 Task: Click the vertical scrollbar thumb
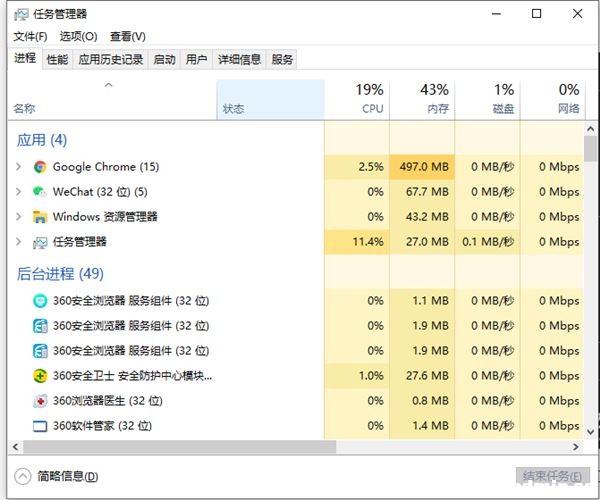click(x=590, y=149)
